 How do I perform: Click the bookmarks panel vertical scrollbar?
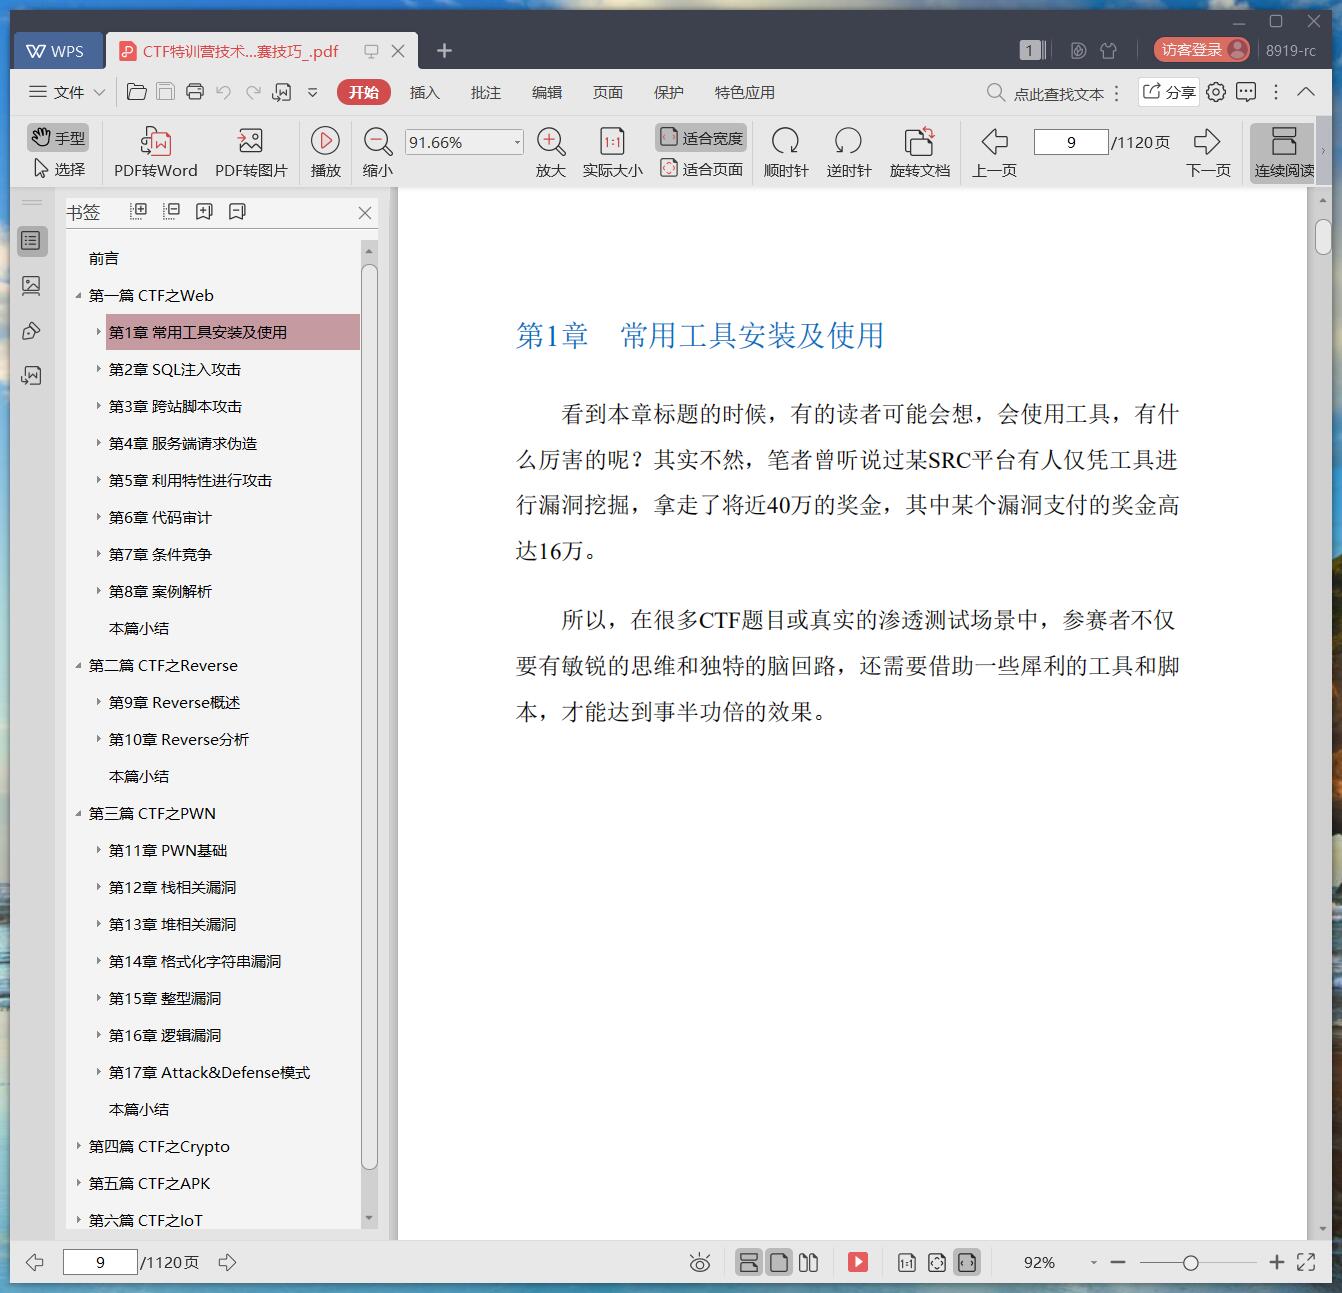pos(369,716)
